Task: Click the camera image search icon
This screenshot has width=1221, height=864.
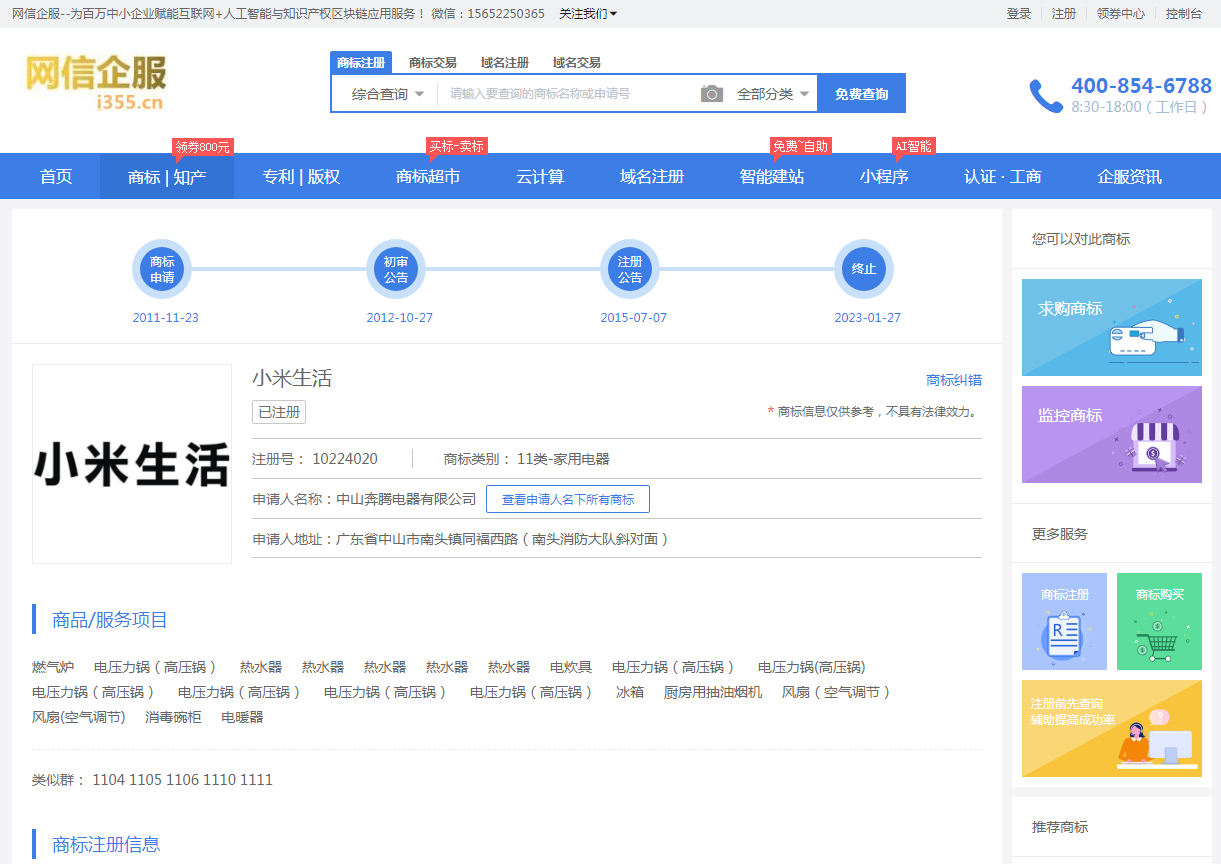Action: click(x=711, y=94)
